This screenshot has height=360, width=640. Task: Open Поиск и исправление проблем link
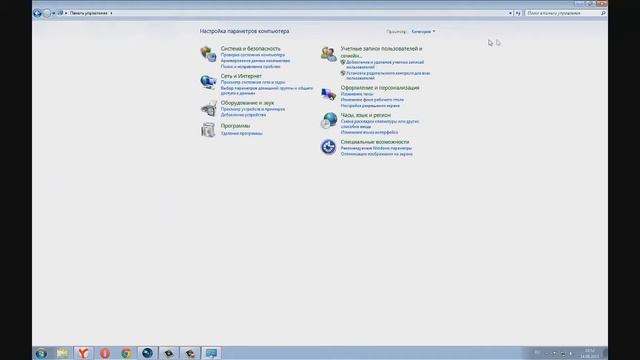(250, 67)
